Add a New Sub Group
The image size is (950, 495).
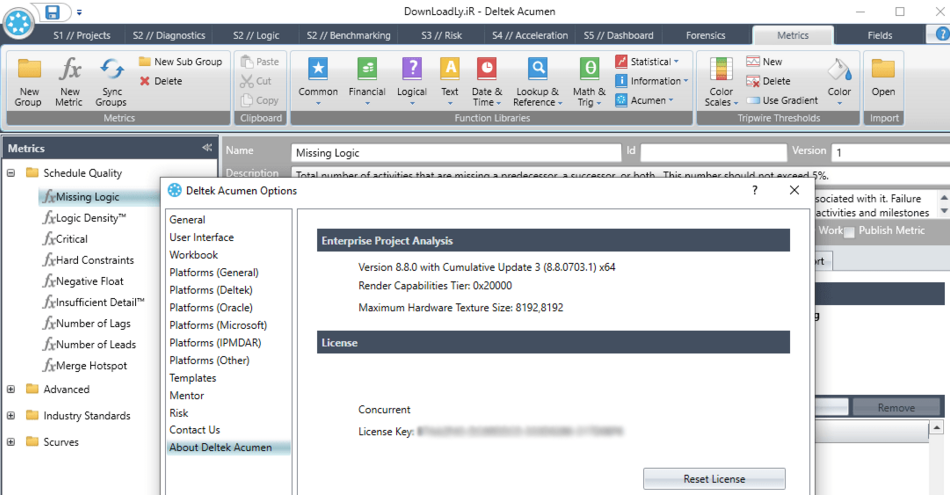pos(180,61)
